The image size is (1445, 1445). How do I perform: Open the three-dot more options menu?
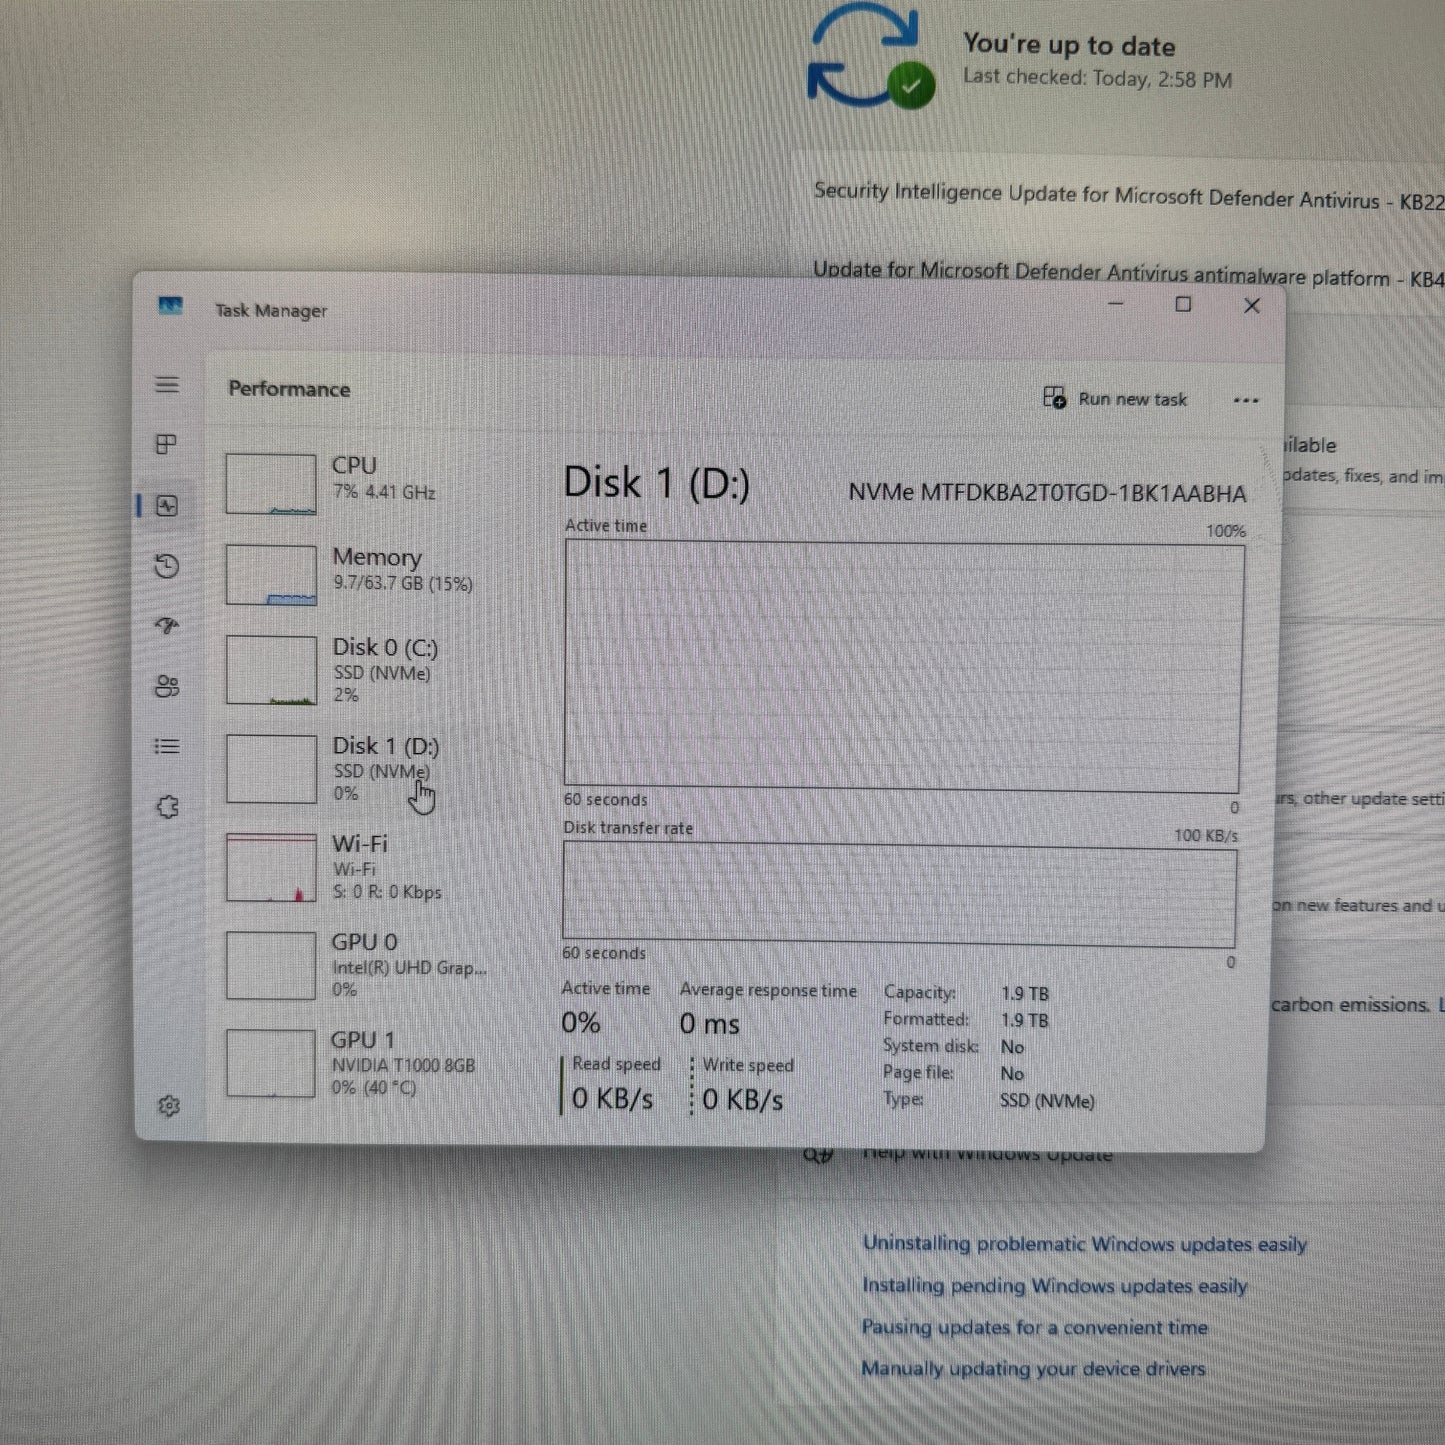[1246, 400]
